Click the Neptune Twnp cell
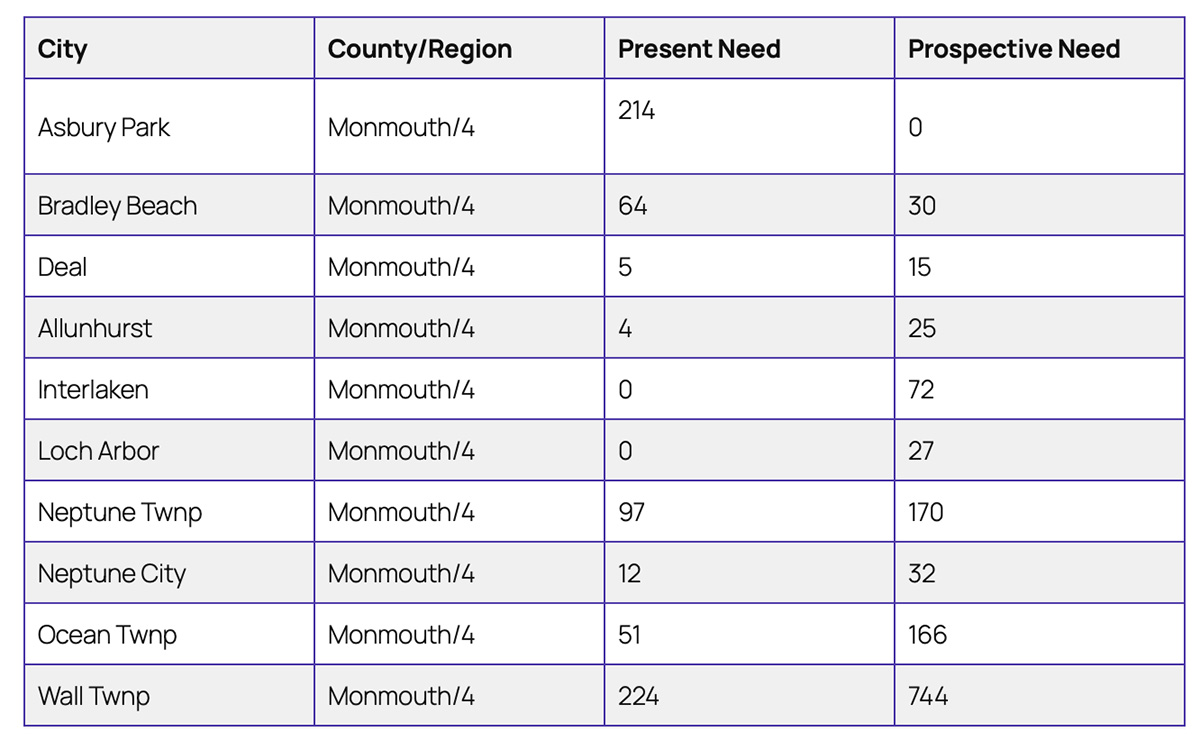The height and width of the screenshot is (750, 1200). [120, 512]
